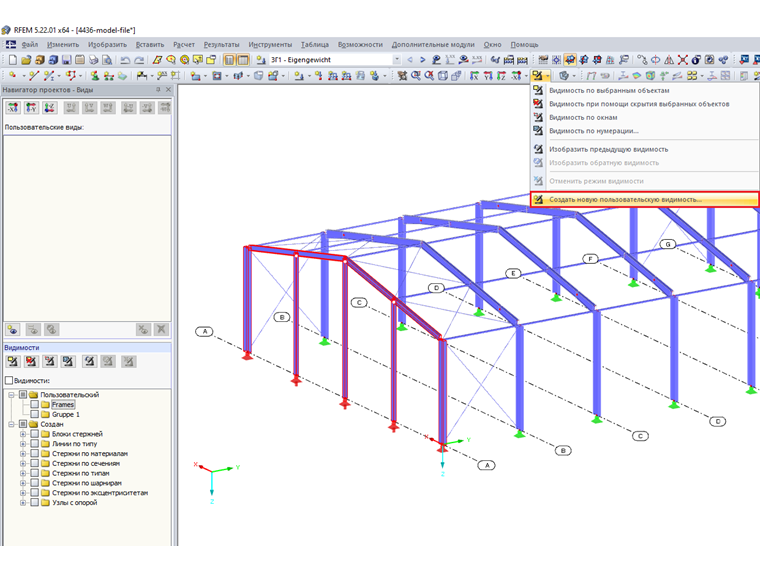Expand the Стержни по шарнирам node
This screenshot has height=570, width=760.
coord(23,483)
